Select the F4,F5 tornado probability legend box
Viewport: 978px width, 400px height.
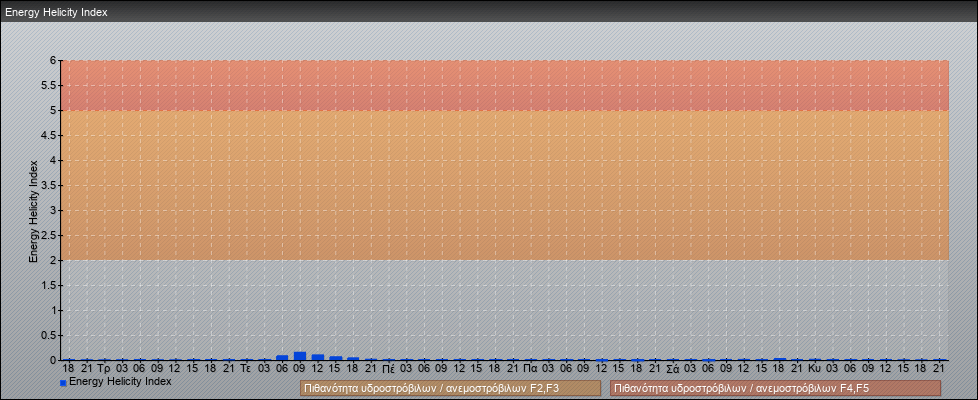775,388
